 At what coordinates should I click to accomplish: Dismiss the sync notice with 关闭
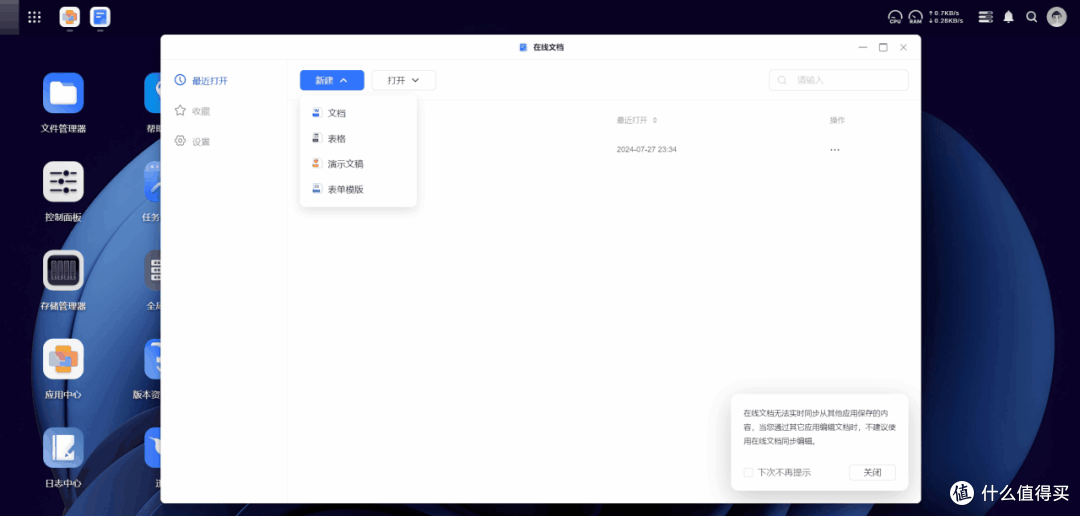tap(872, 473)
